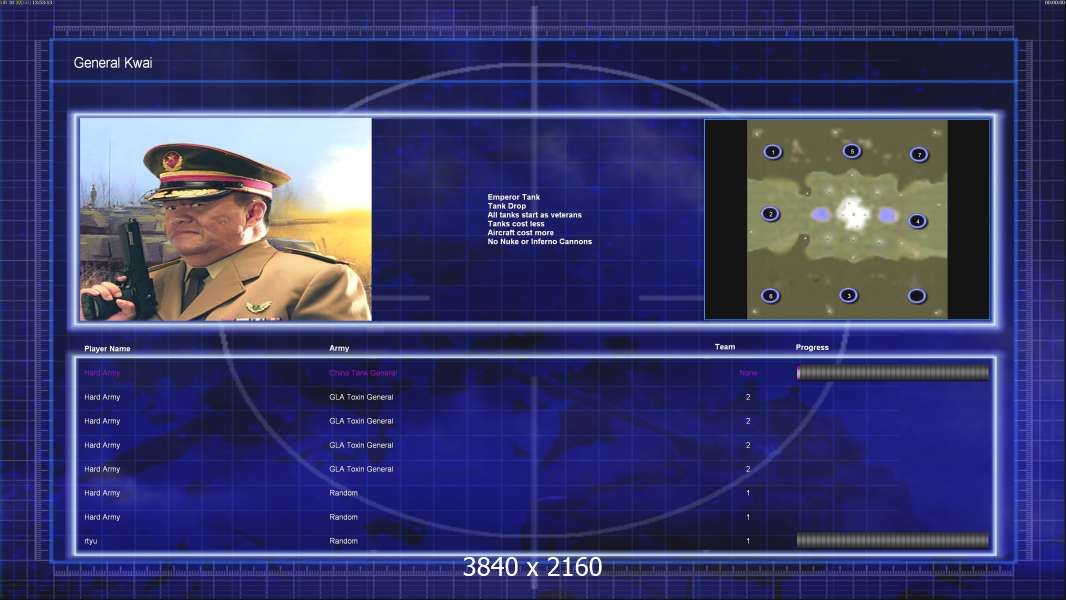Click start position marker 4 on map
The height and width of the screenshot is (600, 1066).
(x=918, y=221)
